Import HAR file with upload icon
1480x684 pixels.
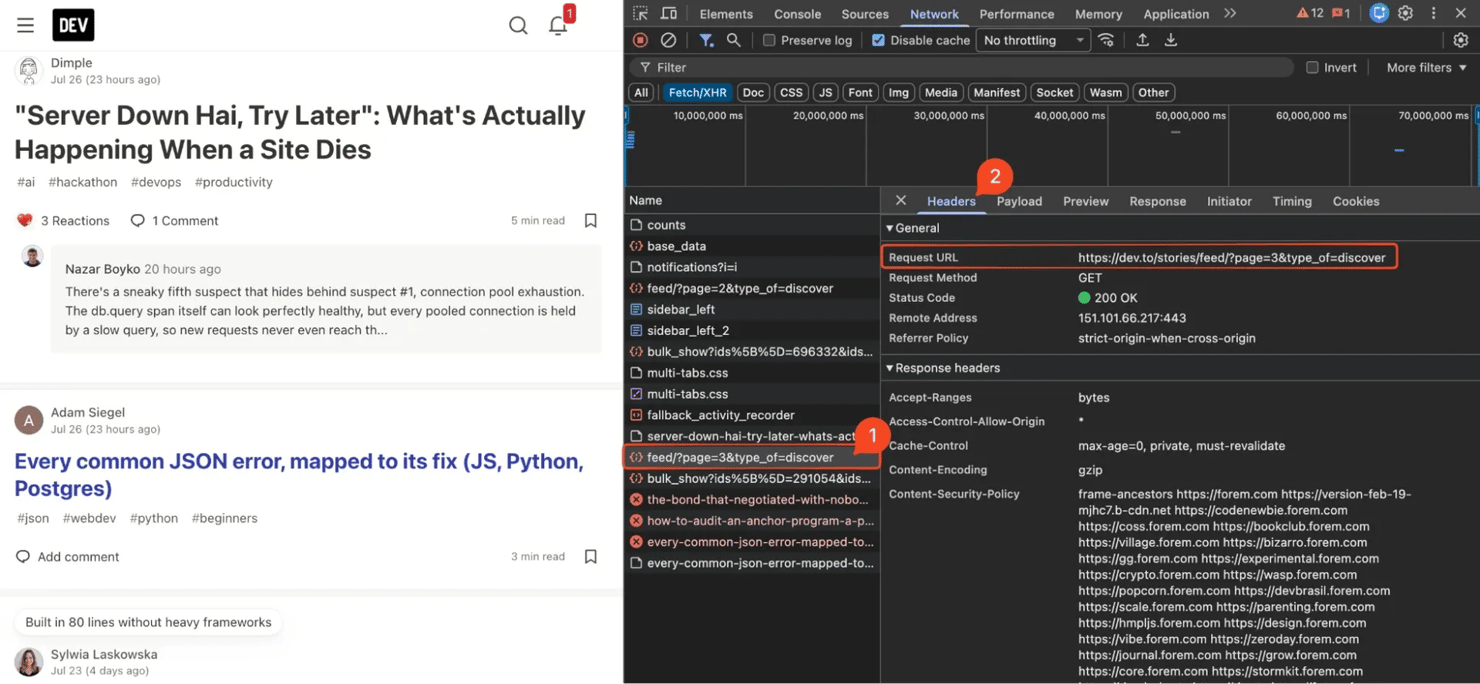pyautogui.click(x=1142, y=40)
